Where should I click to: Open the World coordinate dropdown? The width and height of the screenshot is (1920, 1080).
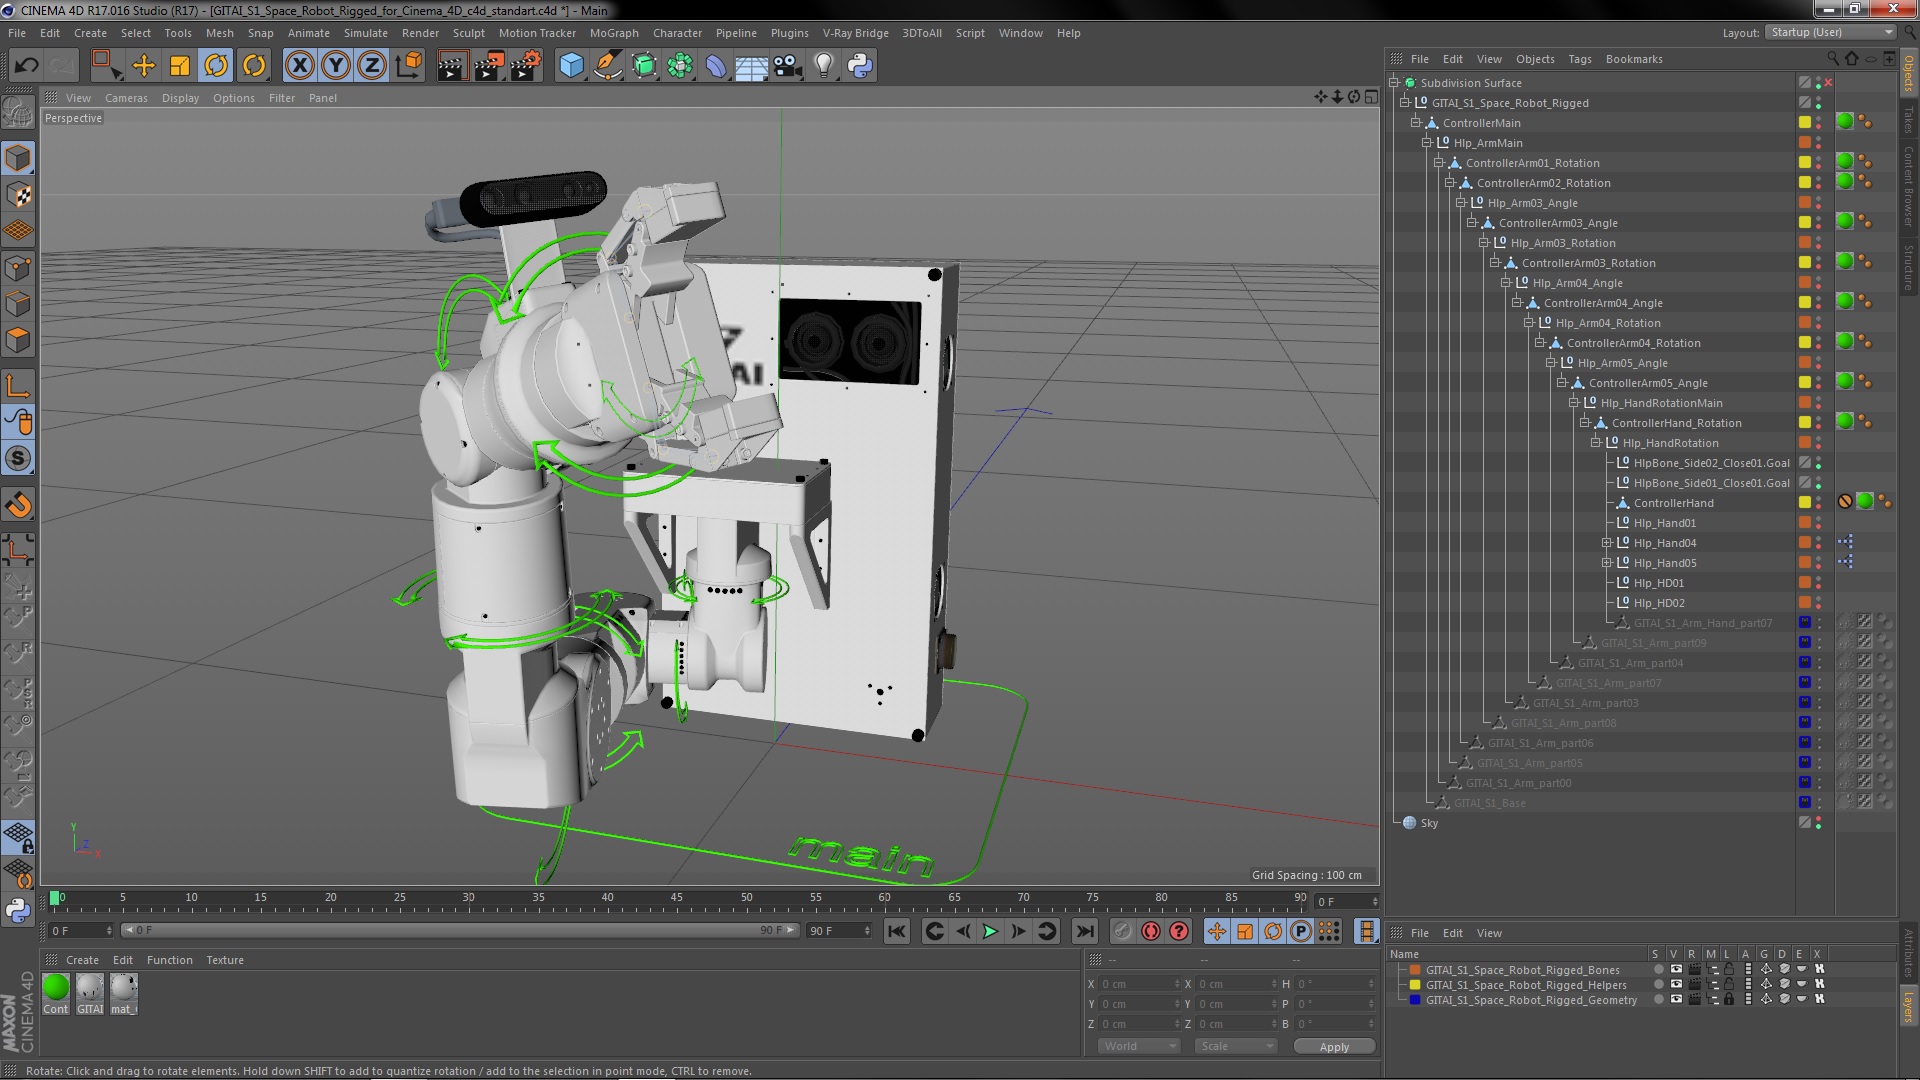[1139, 1046]
